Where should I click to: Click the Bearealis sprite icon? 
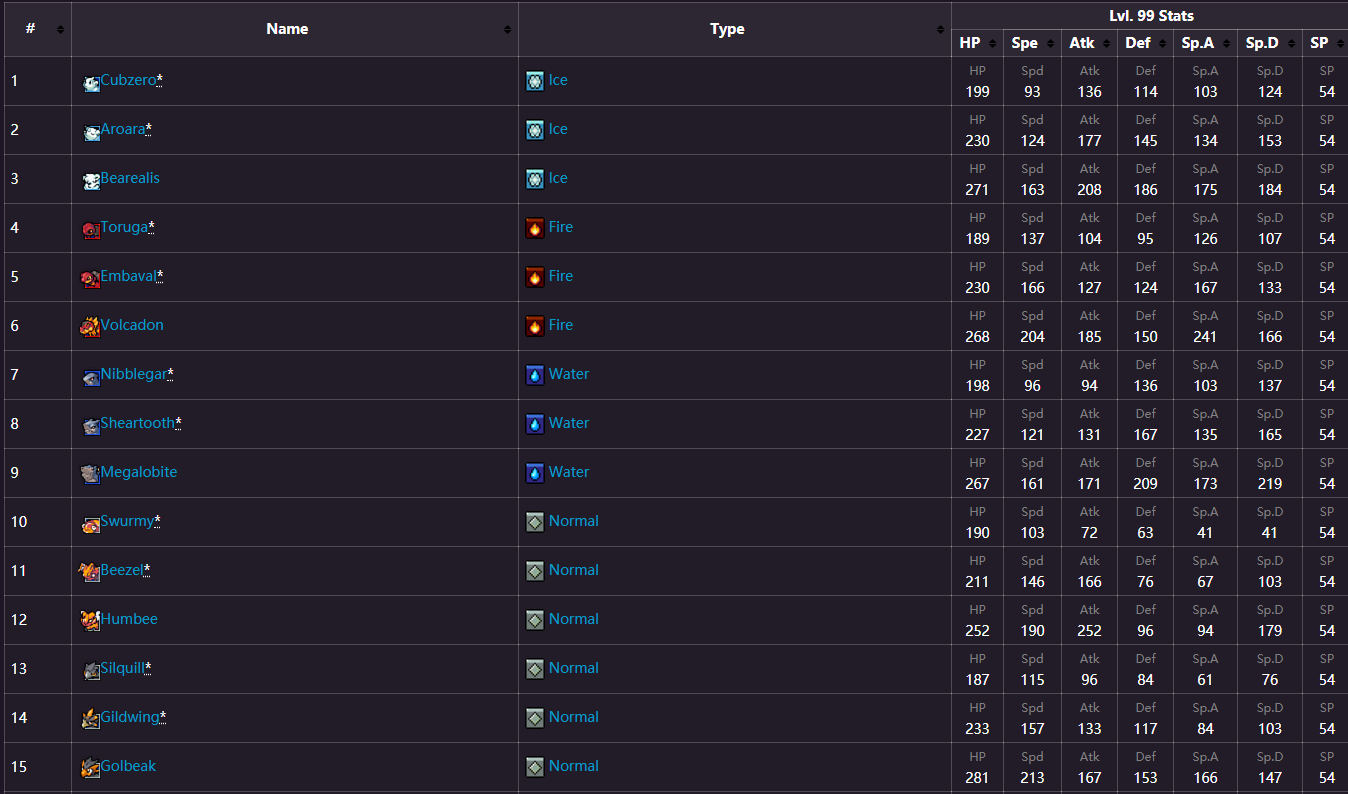coord(91,181)
